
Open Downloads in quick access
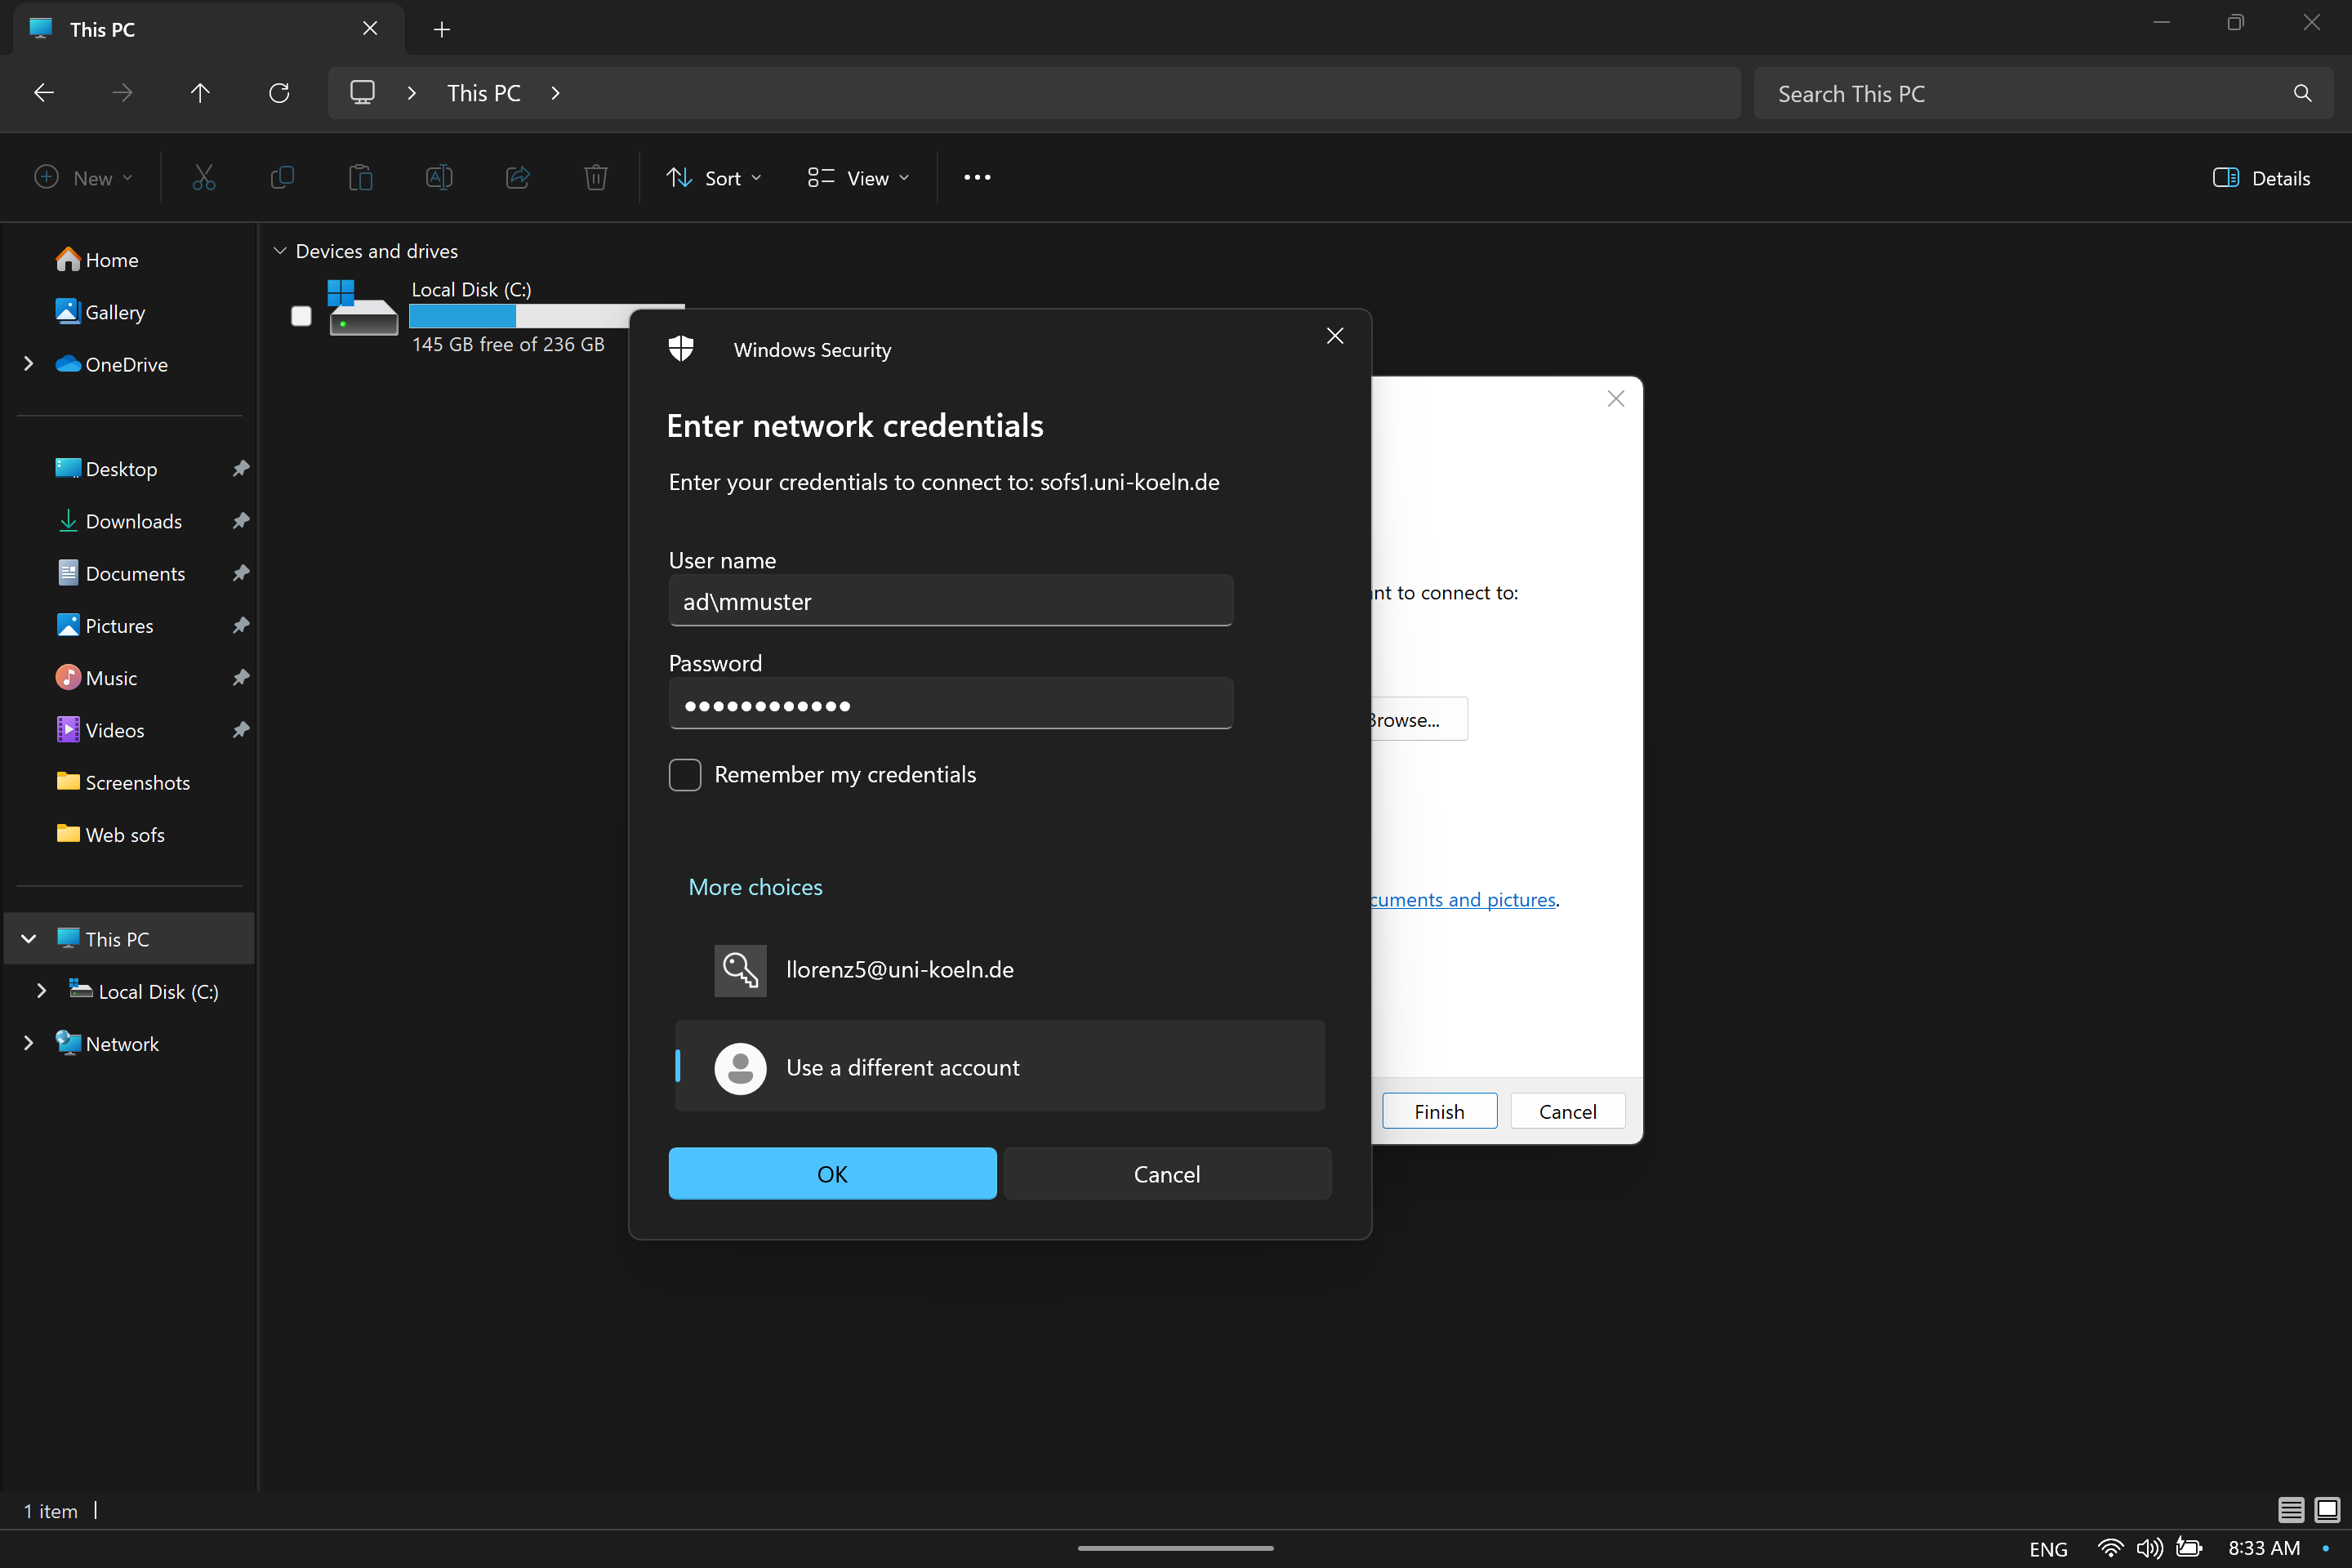(120, 521)
